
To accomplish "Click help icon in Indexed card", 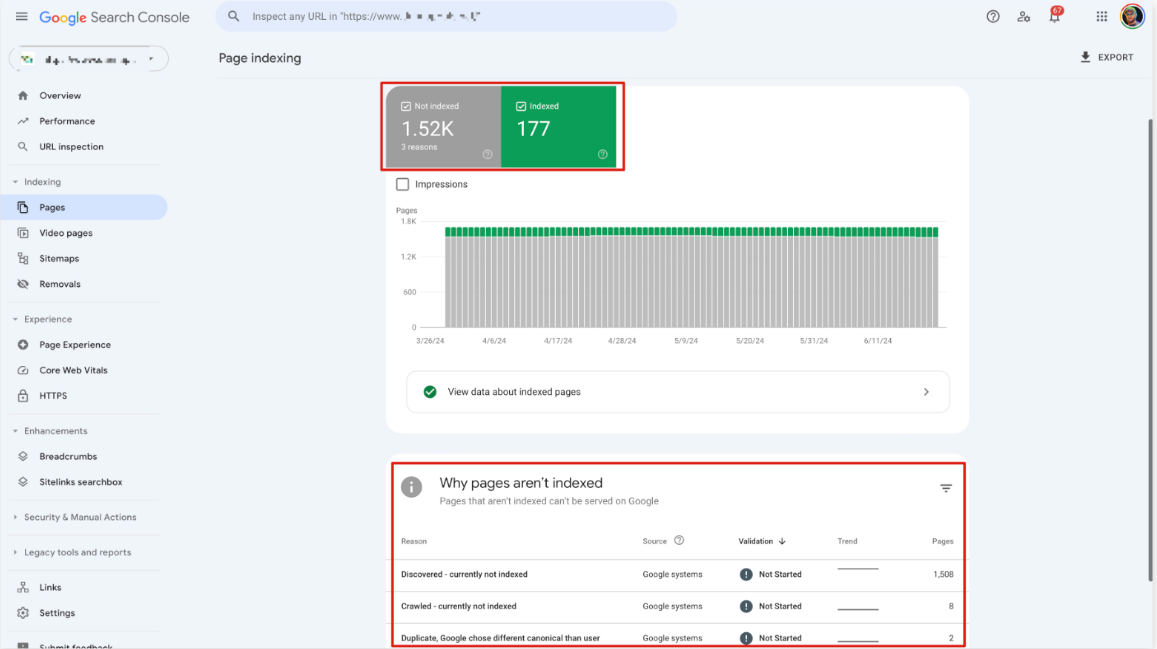I will (603, 154).
